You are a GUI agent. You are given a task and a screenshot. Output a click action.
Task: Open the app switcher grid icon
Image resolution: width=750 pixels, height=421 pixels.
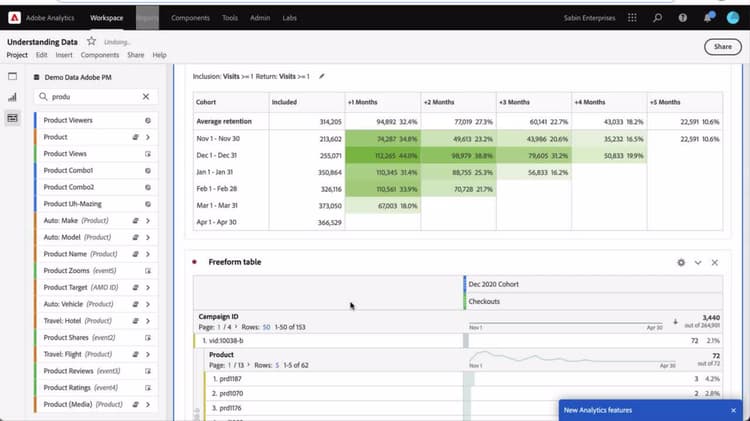pos(632,18)
